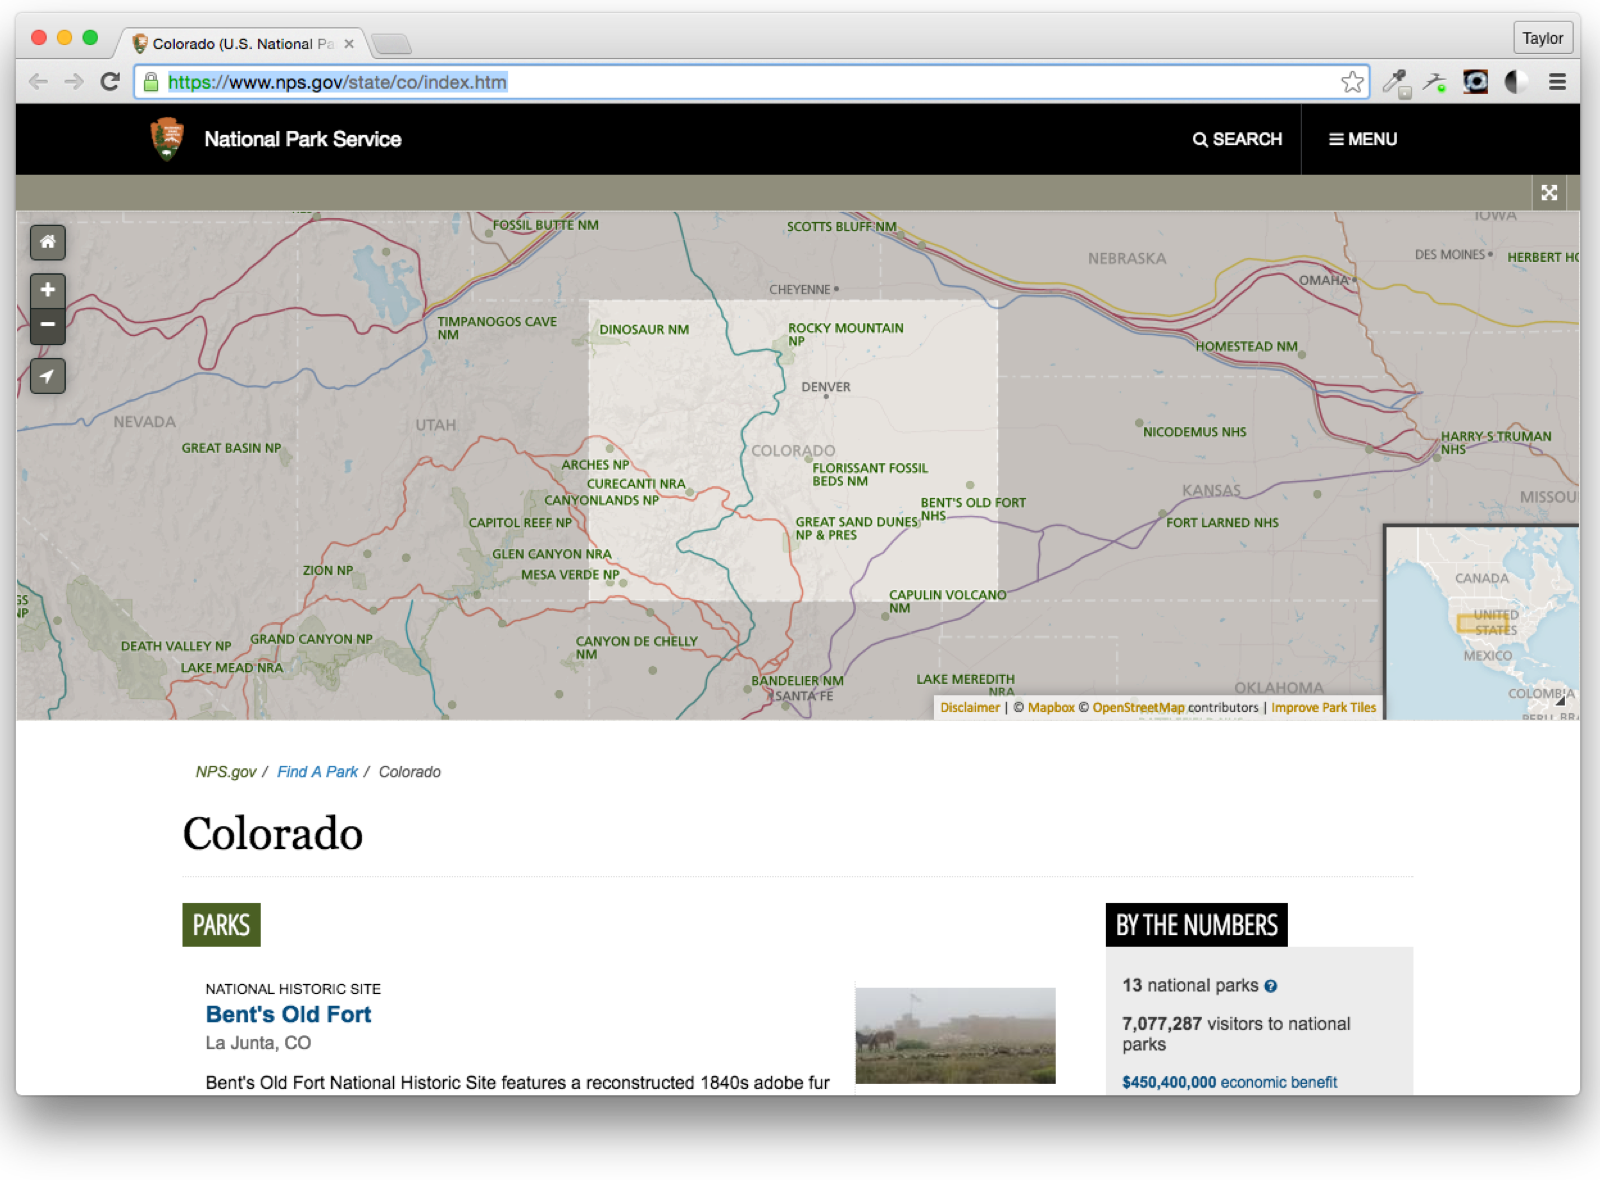Zoom out the map with minus button
This screenshot has height=1180, width=1600.
(x=48, y=326)
